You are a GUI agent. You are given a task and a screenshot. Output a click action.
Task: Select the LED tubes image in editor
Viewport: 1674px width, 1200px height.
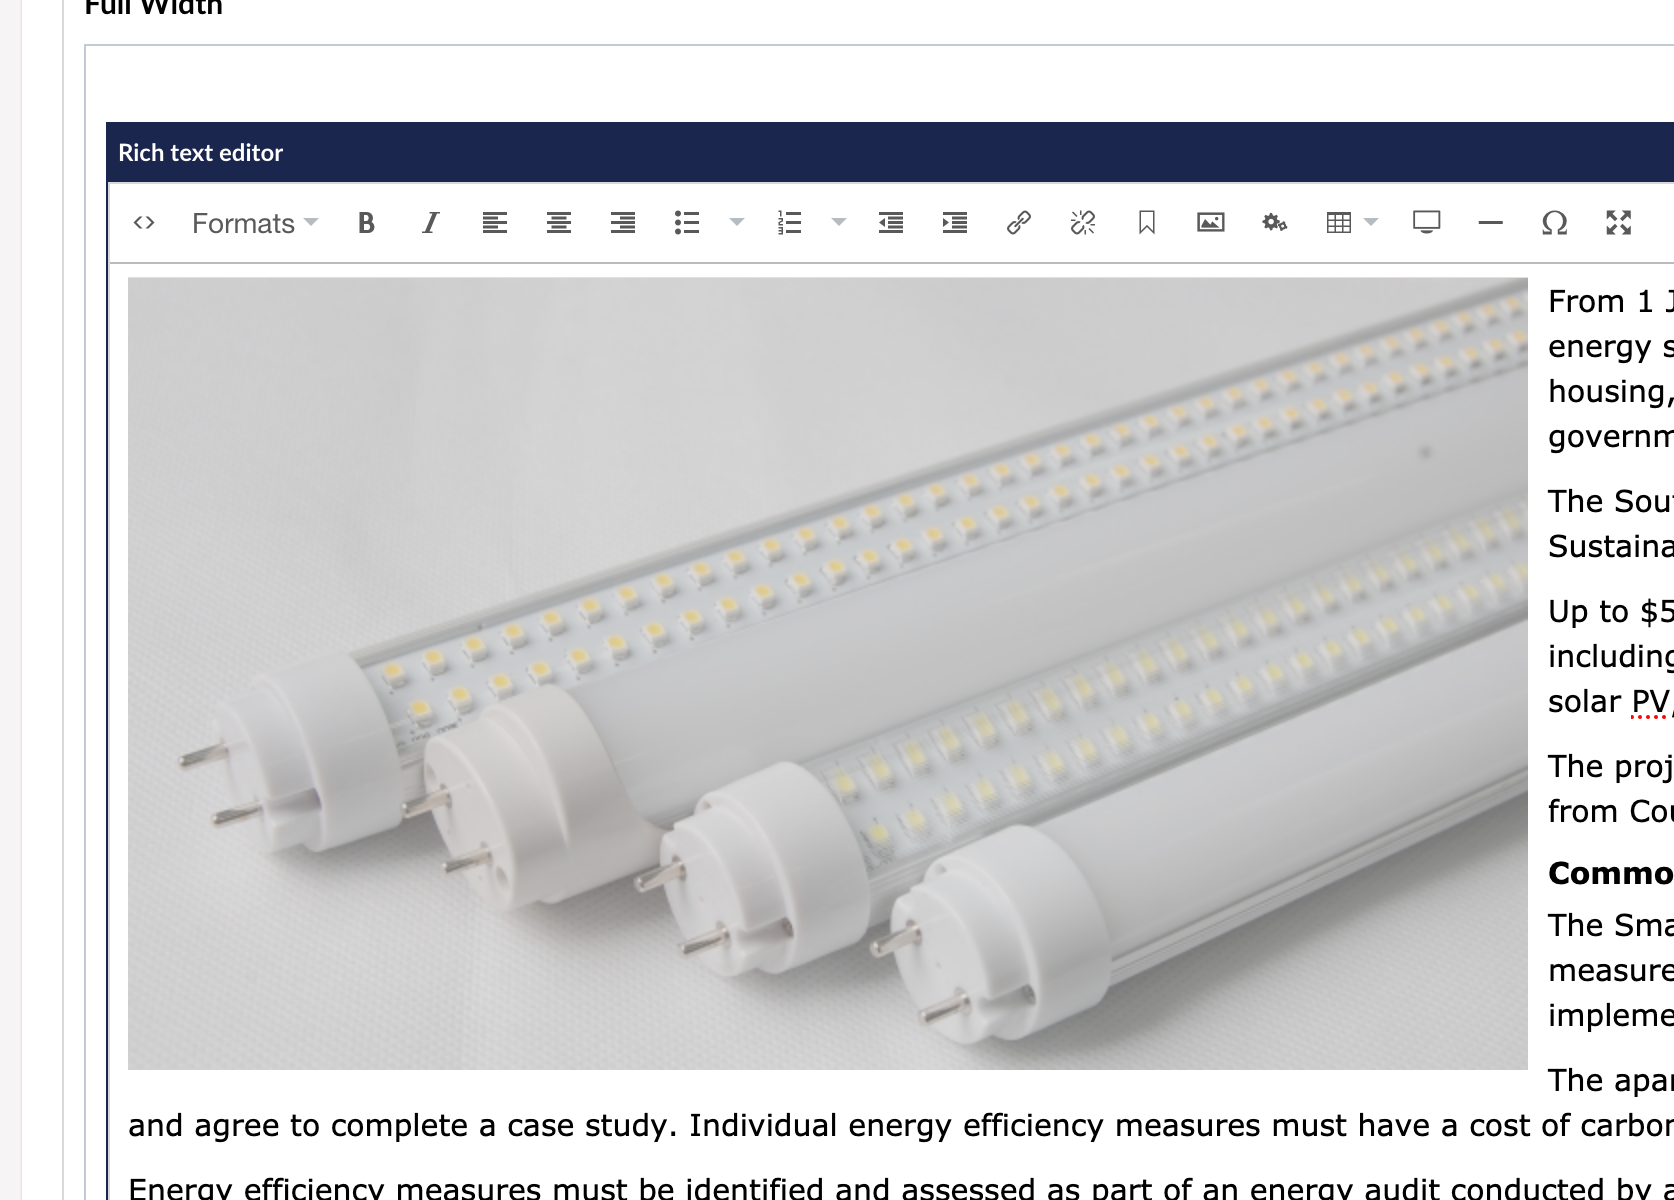point(827,673)
